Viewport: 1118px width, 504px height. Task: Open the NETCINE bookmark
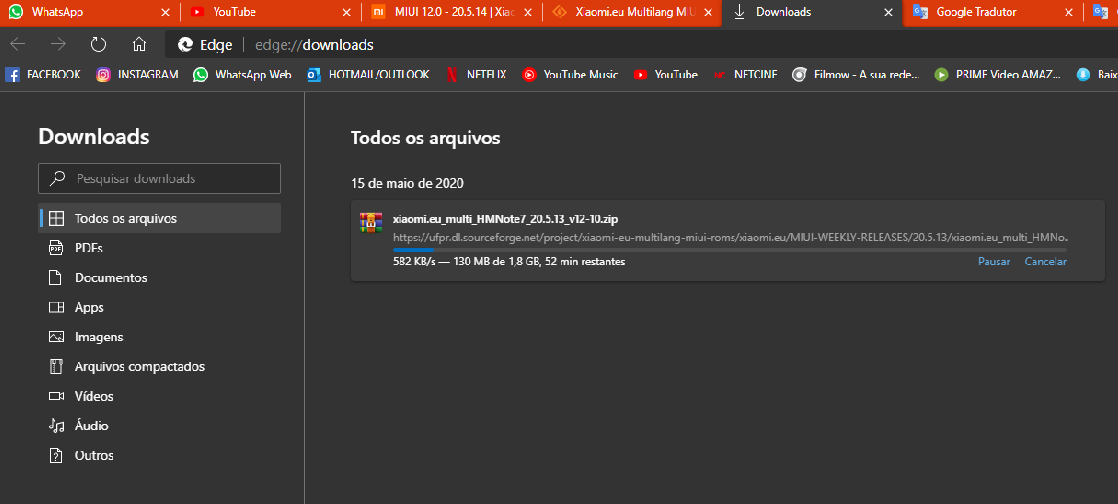(745, 74)
